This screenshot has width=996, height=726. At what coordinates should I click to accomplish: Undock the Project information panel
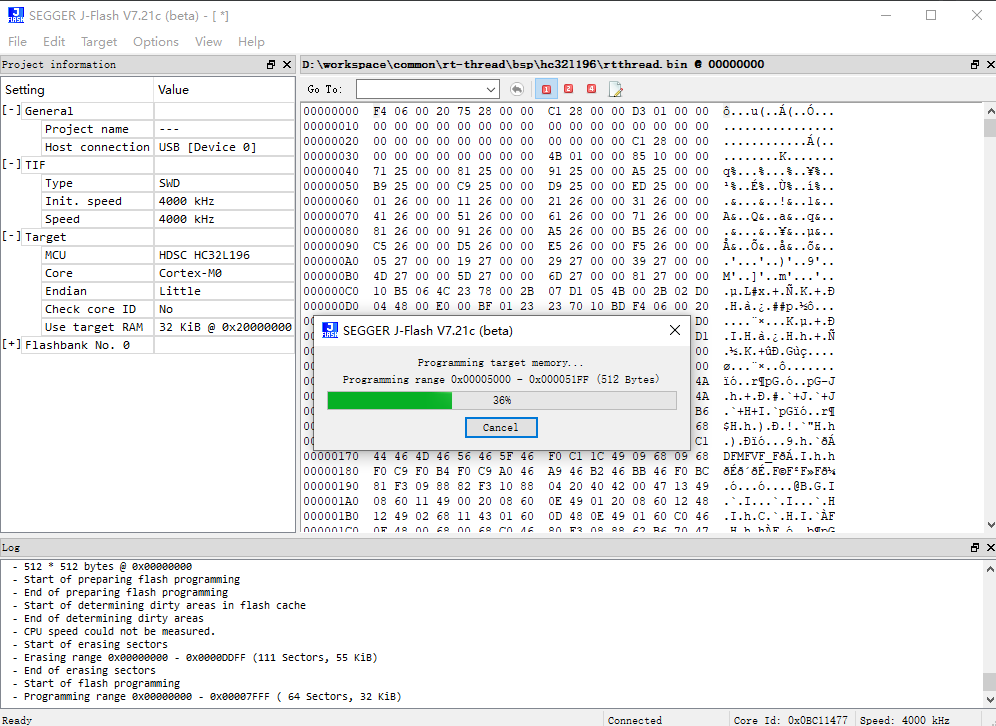(x=271, y=65)
